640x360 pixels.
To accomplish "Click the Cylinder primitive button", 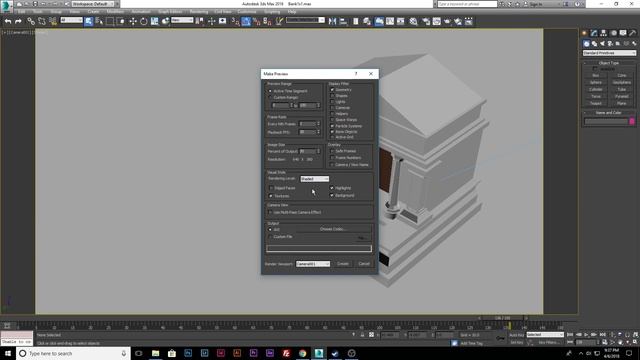I will coord(596,89).
